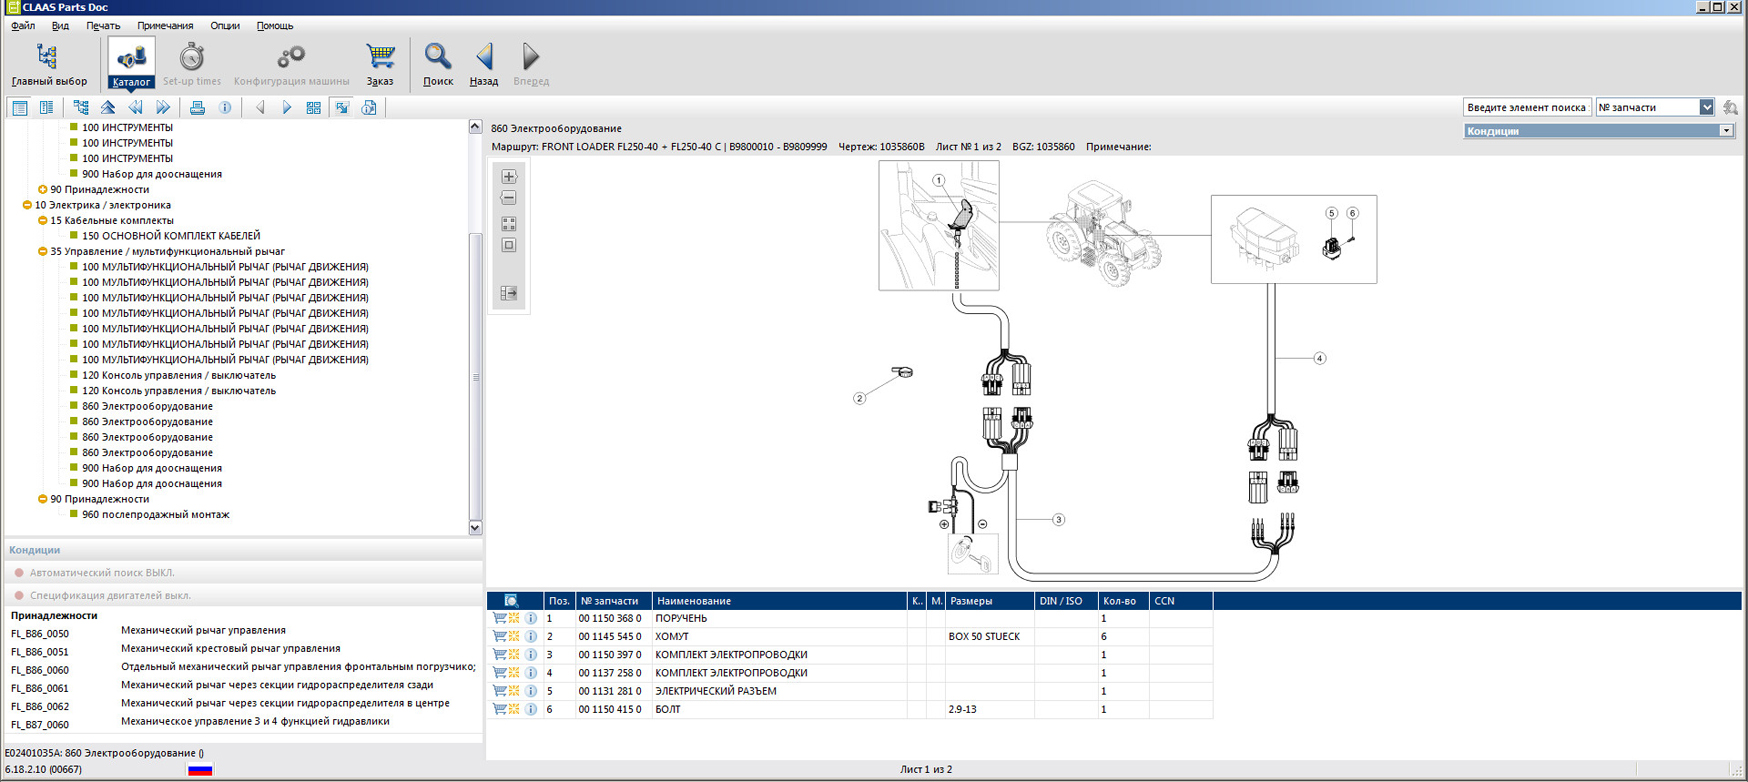Click the printer icon in toolbar
Viewport: 1748px width, 782px height.
[x=197, y=108]
